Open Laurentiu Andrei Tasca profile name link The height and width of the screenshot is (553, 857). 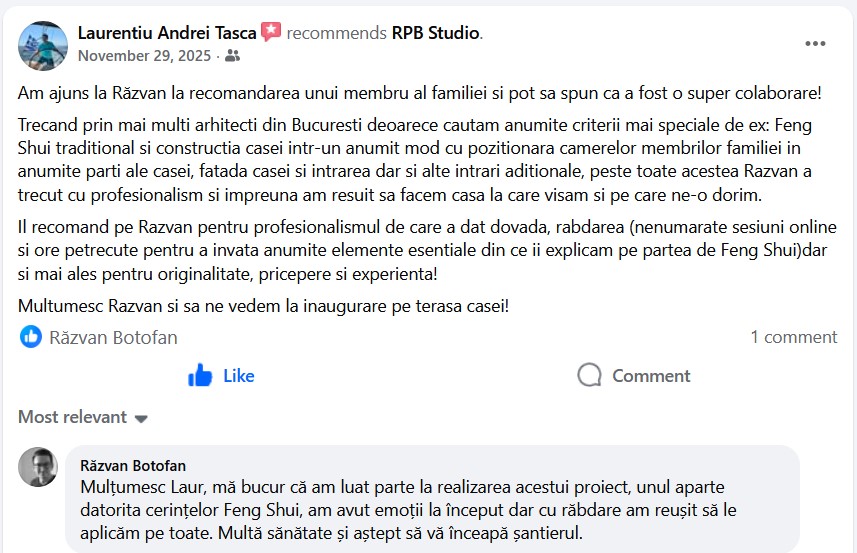pyautogui.click(x=167, y=33)
